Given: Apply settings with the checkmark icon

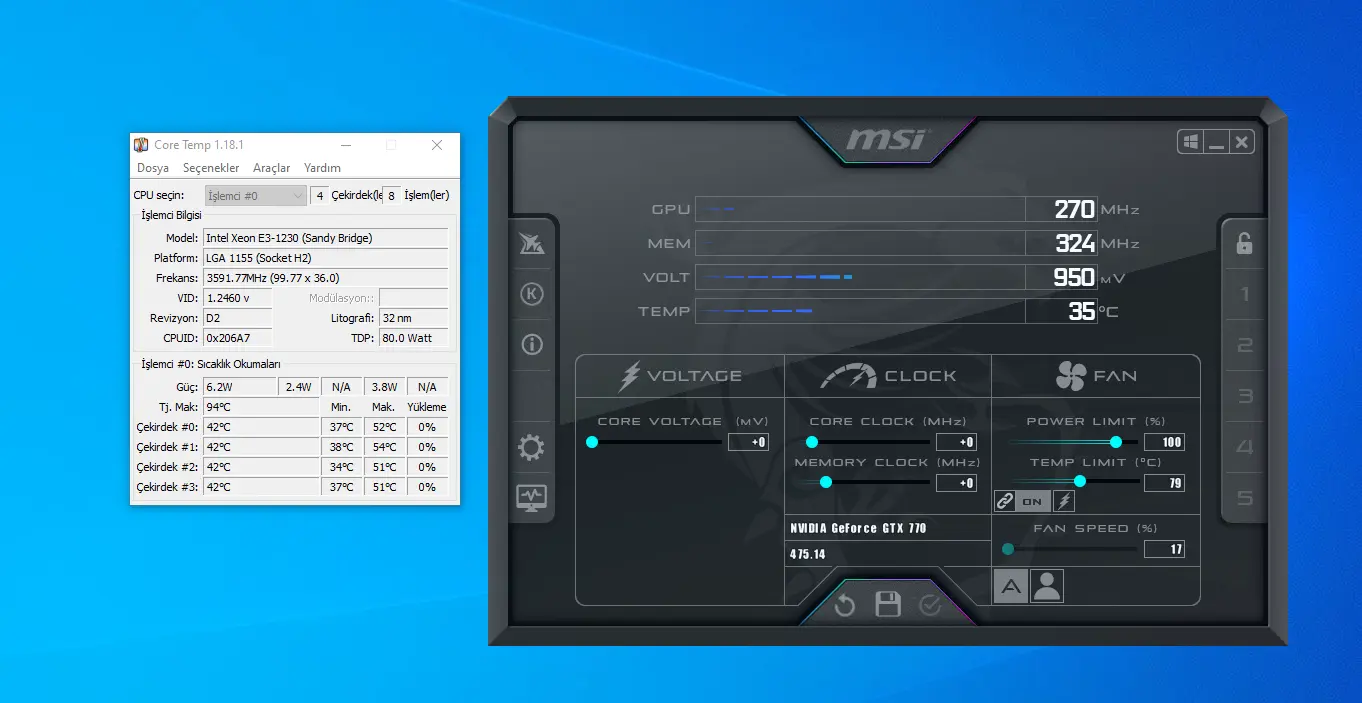Looking at the screenshot, I should tap(930, 605).
